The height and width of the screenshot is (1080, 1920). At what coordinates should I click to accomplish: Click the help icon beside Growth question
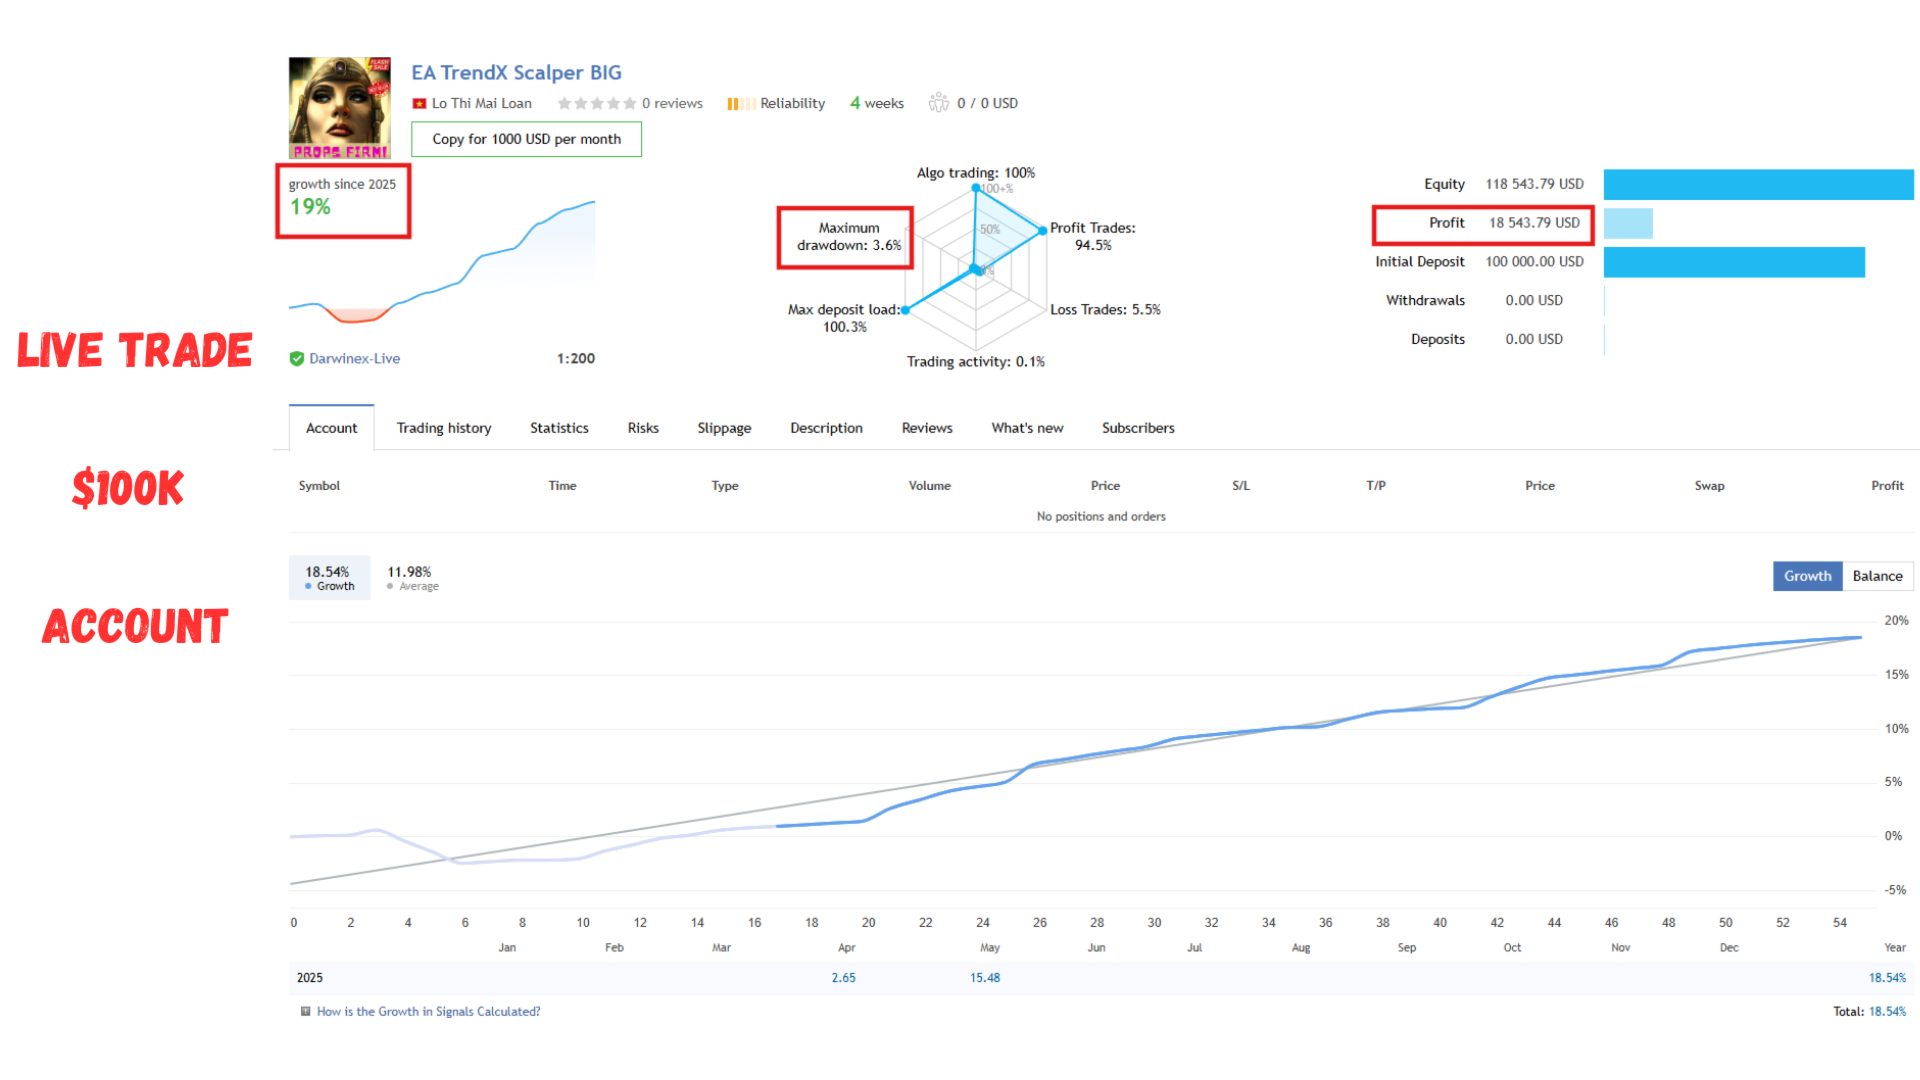[306, 1011]
